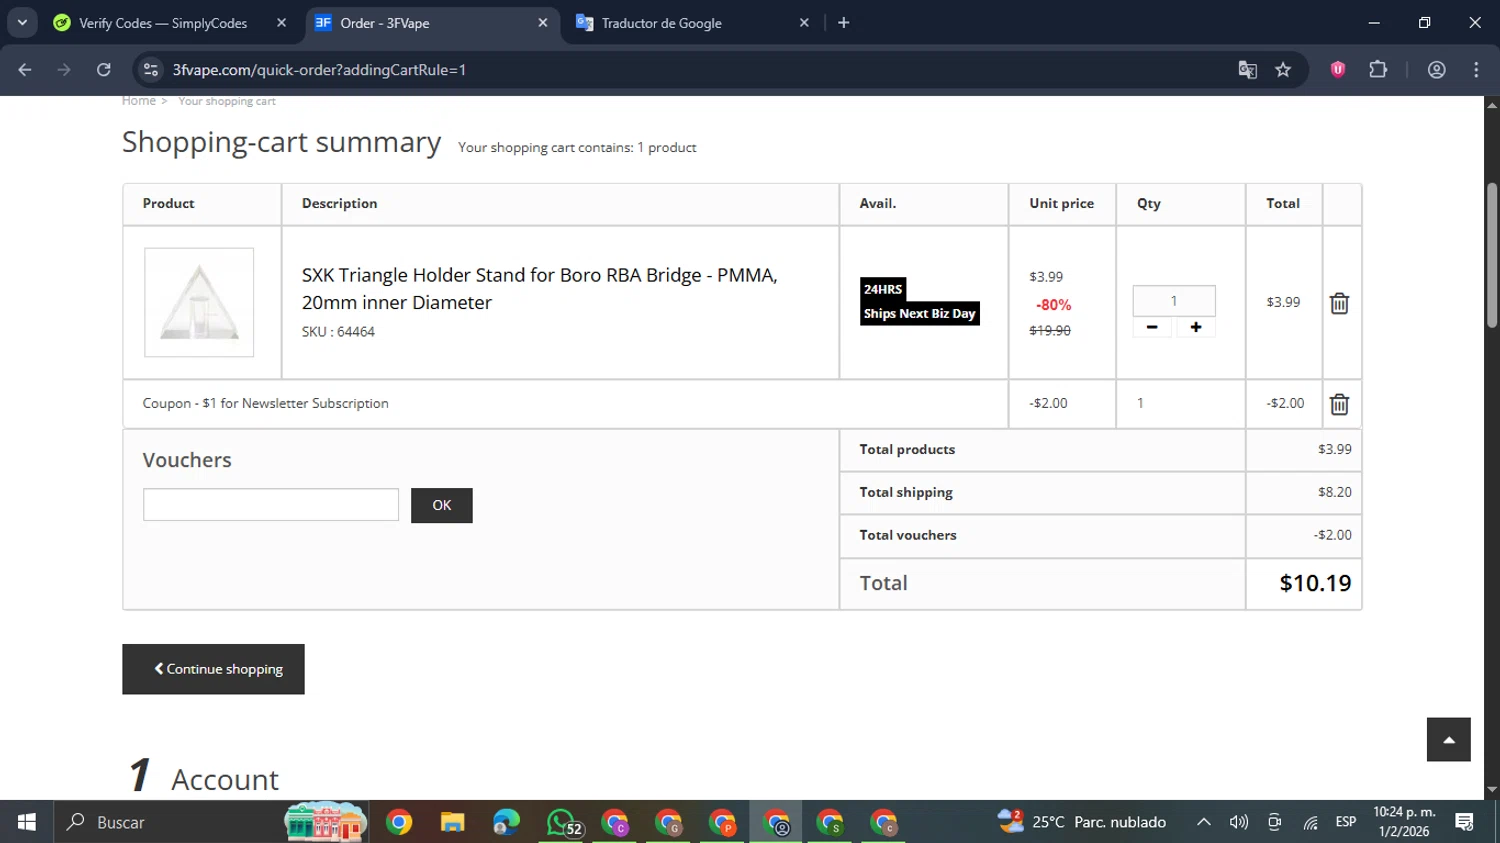This screenshot has height=843, width=1500.
Task: Focus the Vouchers code input field
Action: (271, 505)
